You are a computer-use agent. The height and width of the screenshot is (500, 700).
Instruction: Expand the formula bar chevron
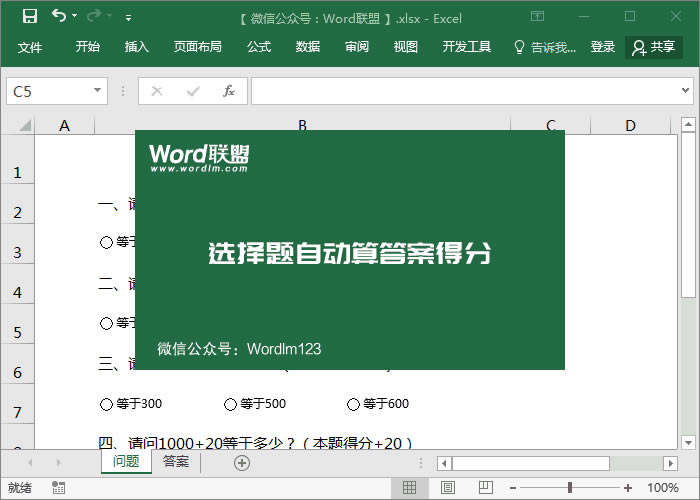[x=688, y=91]
